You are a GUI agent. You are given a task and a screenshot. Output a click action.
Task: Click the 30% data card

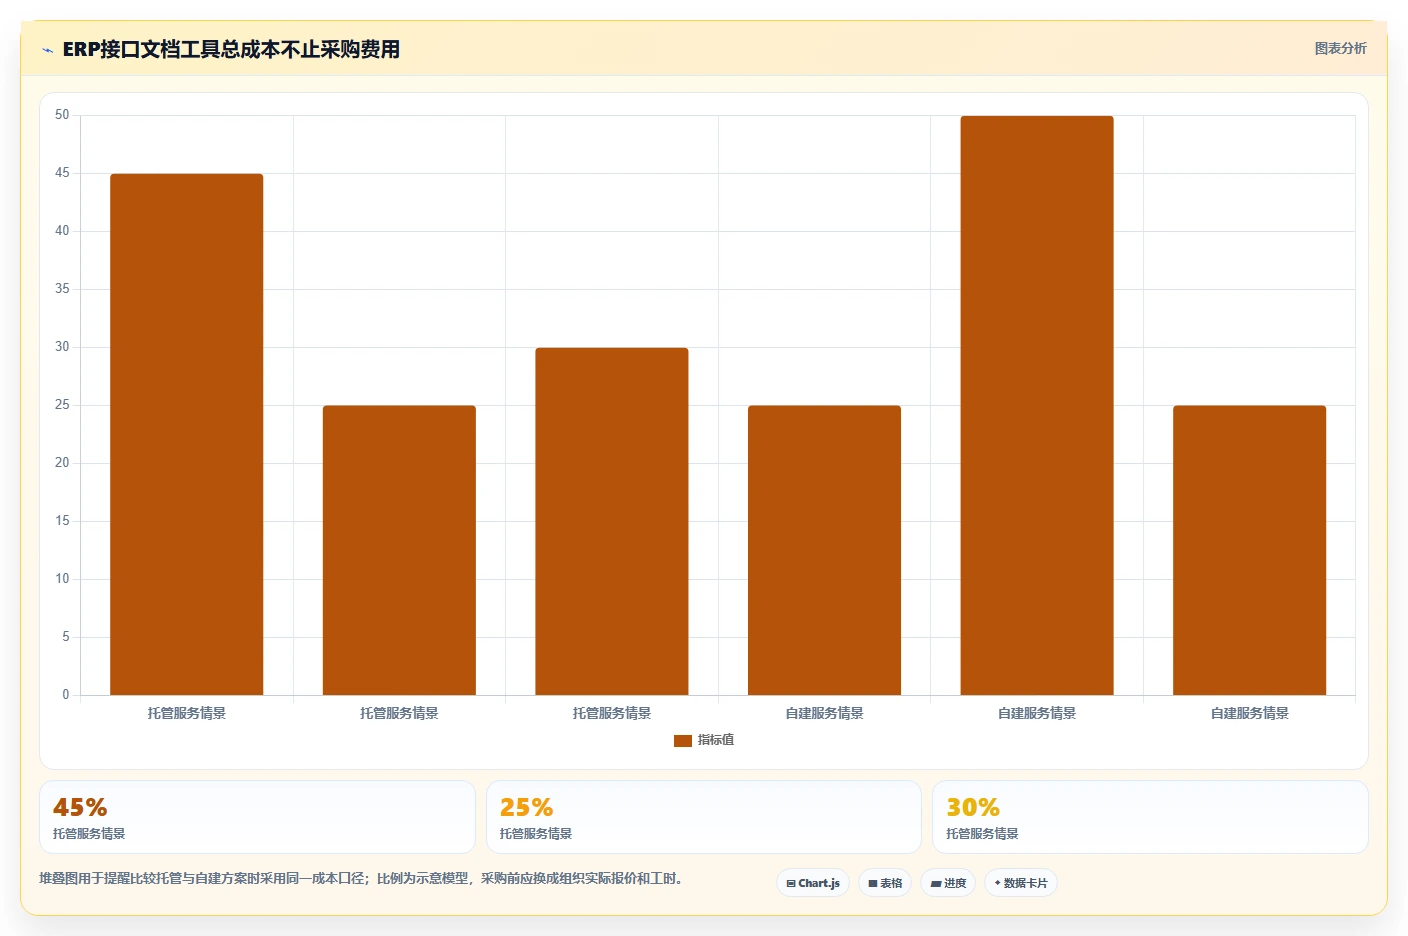(x=1150, y=817)
